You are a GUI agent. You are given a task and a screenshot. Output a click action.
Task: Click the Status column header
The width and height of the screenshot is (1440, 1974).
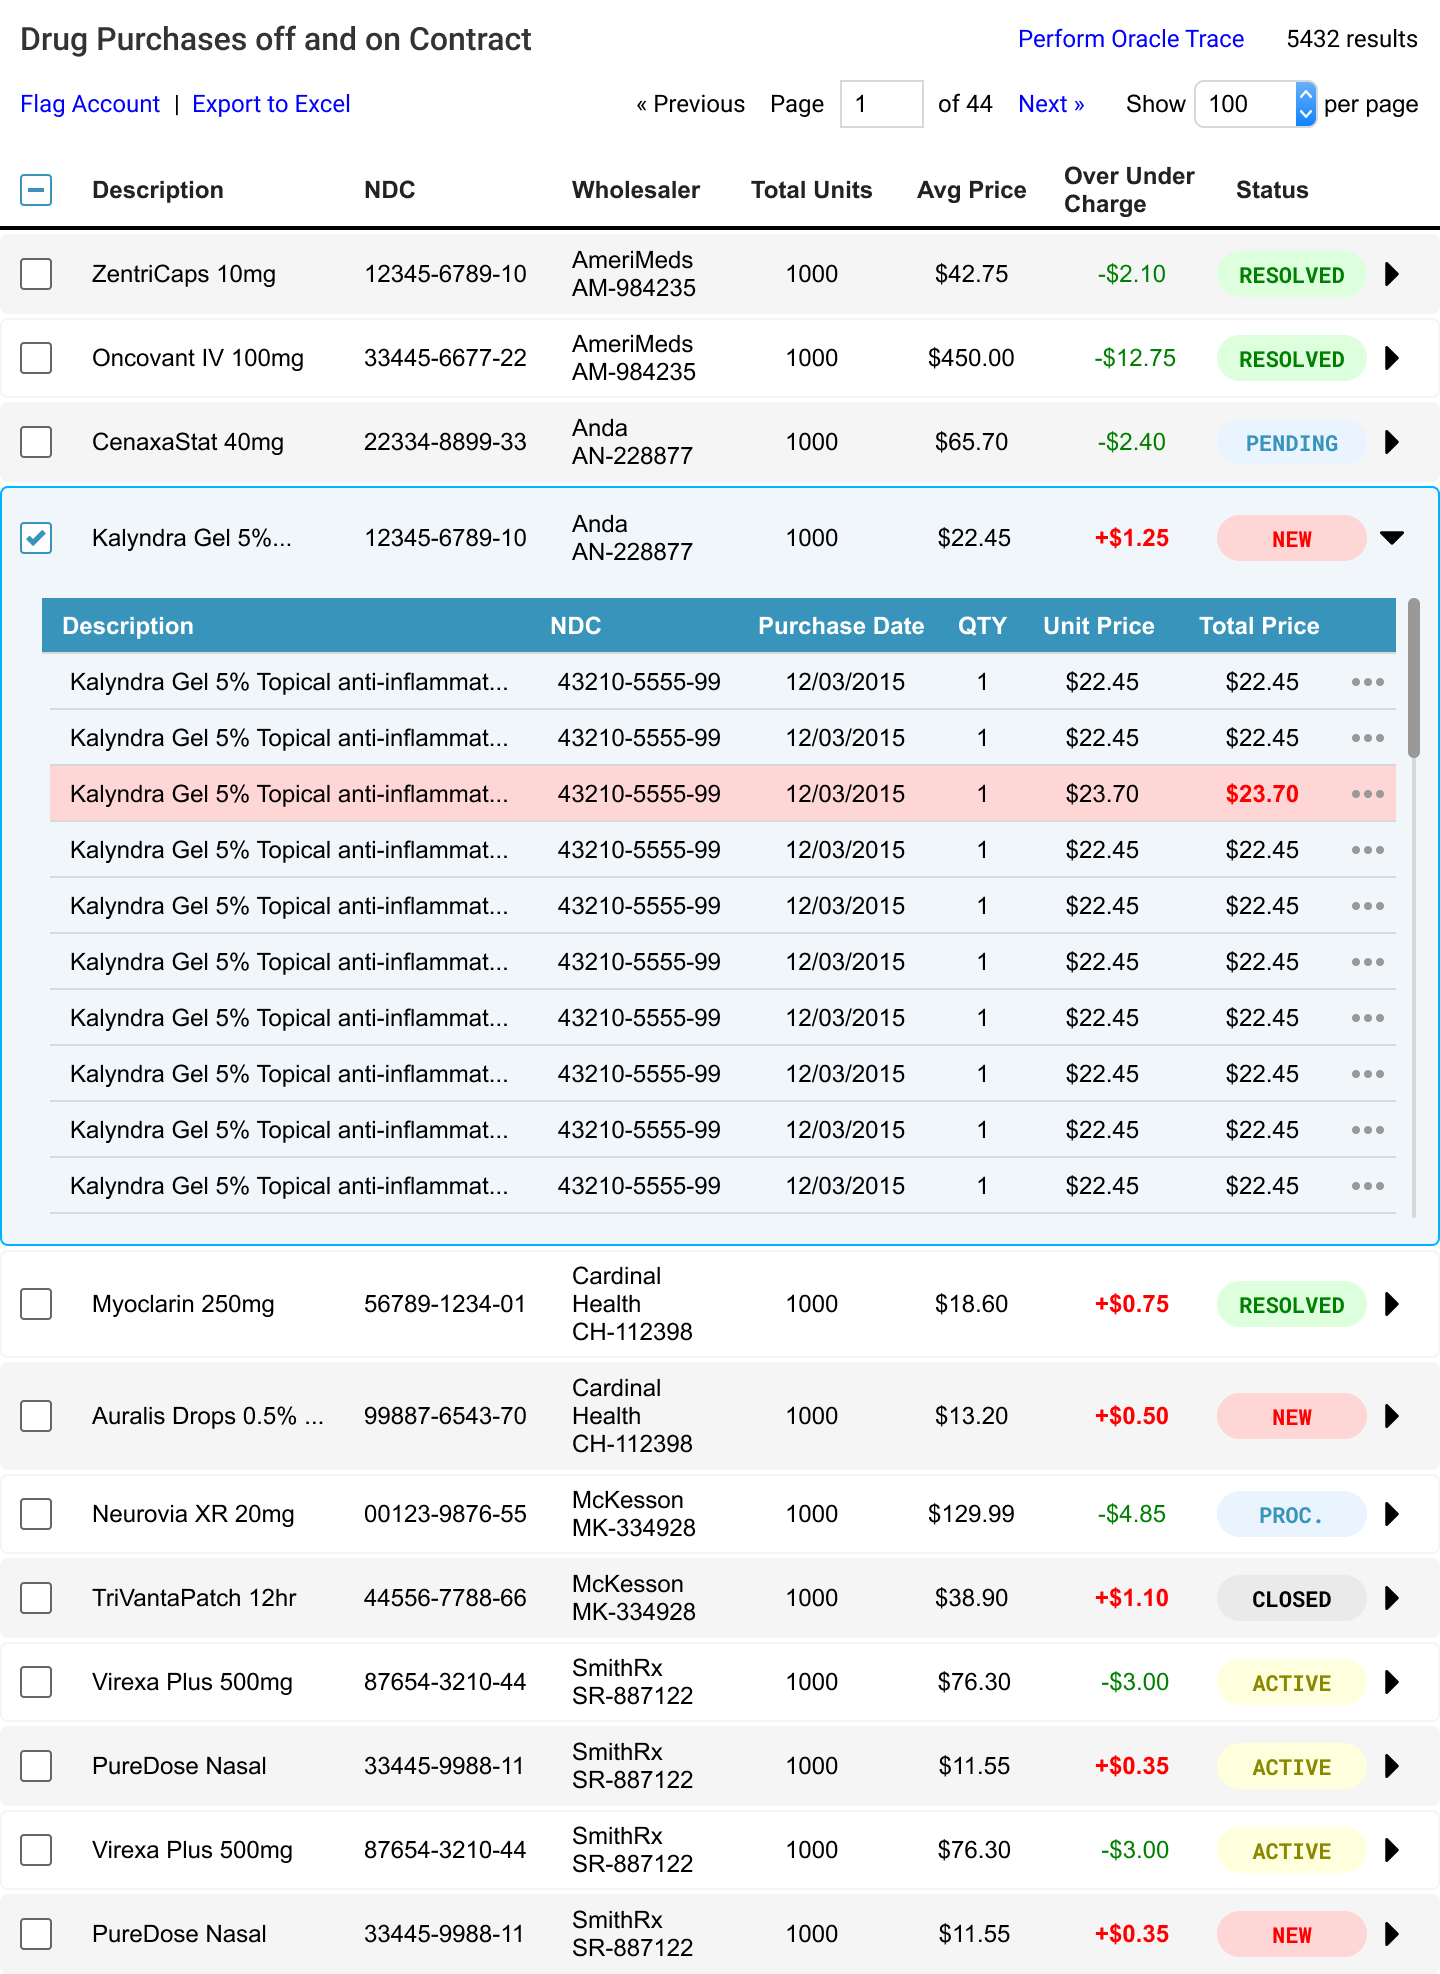[x=1272, y=190]
